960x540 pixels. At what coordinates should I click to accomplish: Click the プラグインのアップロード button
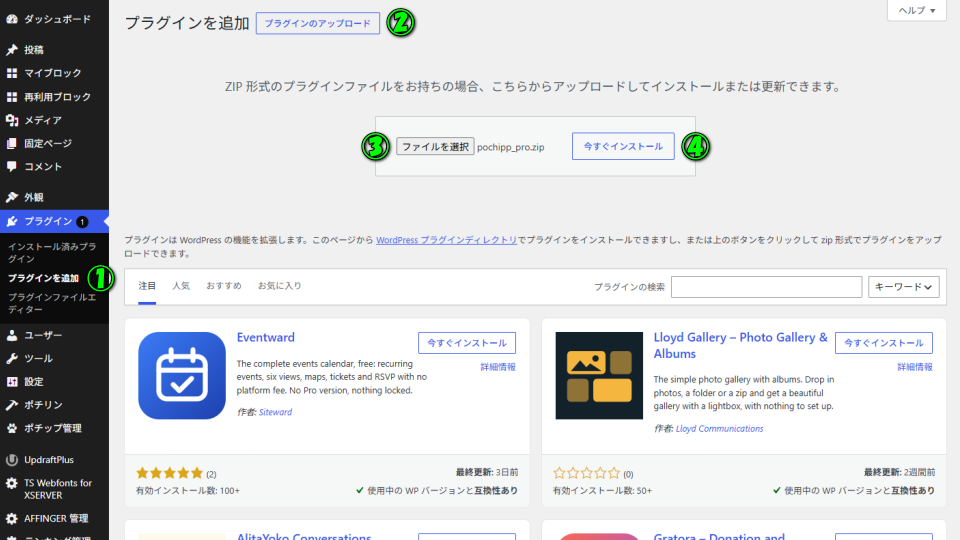[318, 23]
